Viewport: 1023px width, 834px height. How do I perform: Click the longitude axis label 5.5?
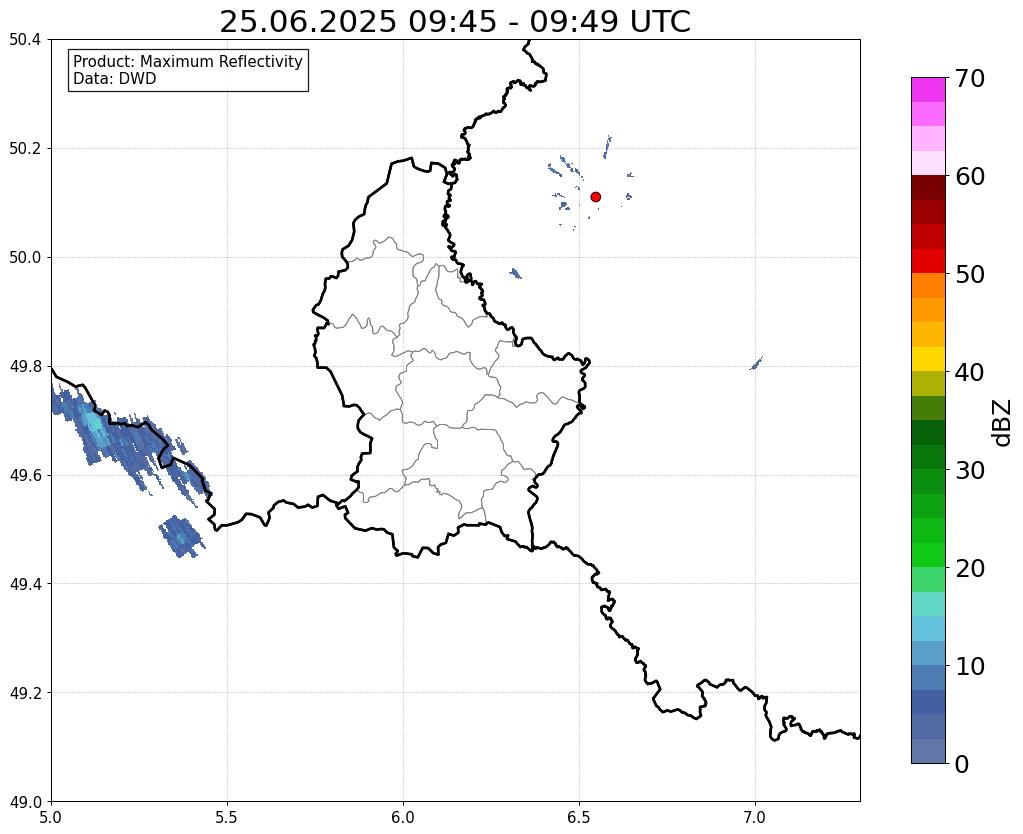click(x=227, y=818)
